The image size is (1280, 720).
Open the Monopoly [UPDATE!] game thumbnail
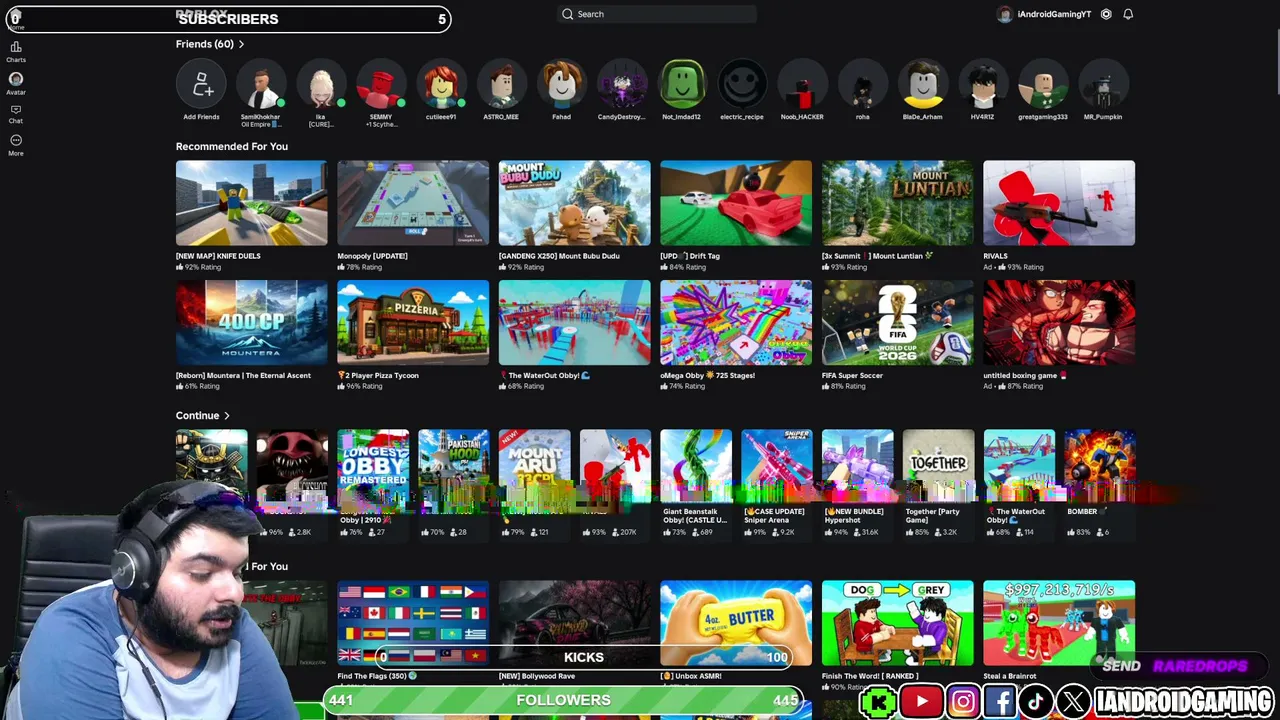(413, 203)
